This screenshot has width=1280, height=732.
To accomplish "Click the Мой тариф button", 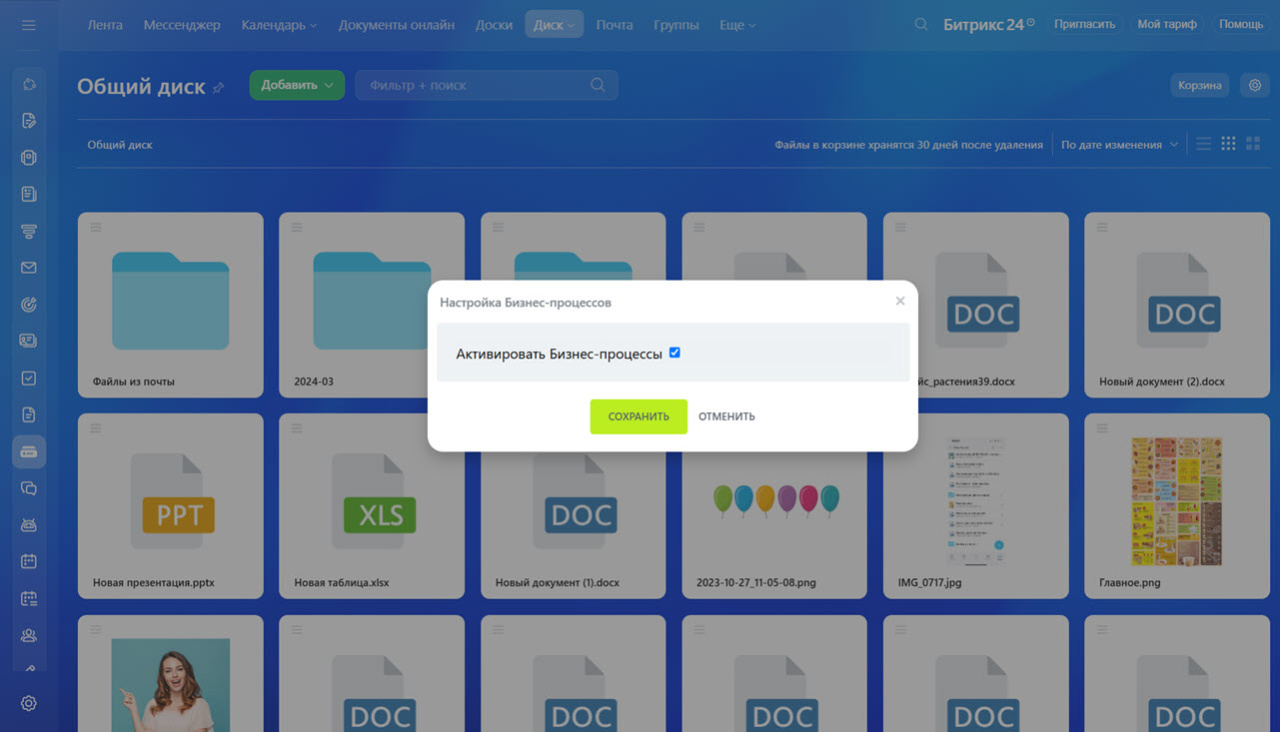I will pos(1167,24).
